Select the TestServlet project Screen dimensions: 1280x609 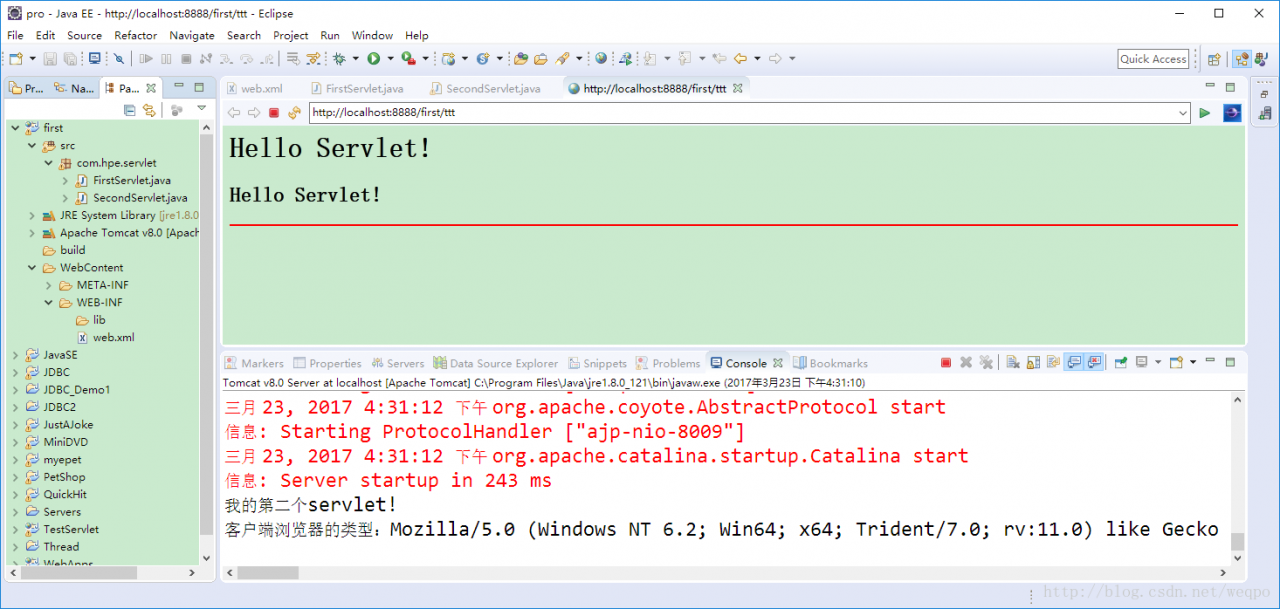click(62, 529)
